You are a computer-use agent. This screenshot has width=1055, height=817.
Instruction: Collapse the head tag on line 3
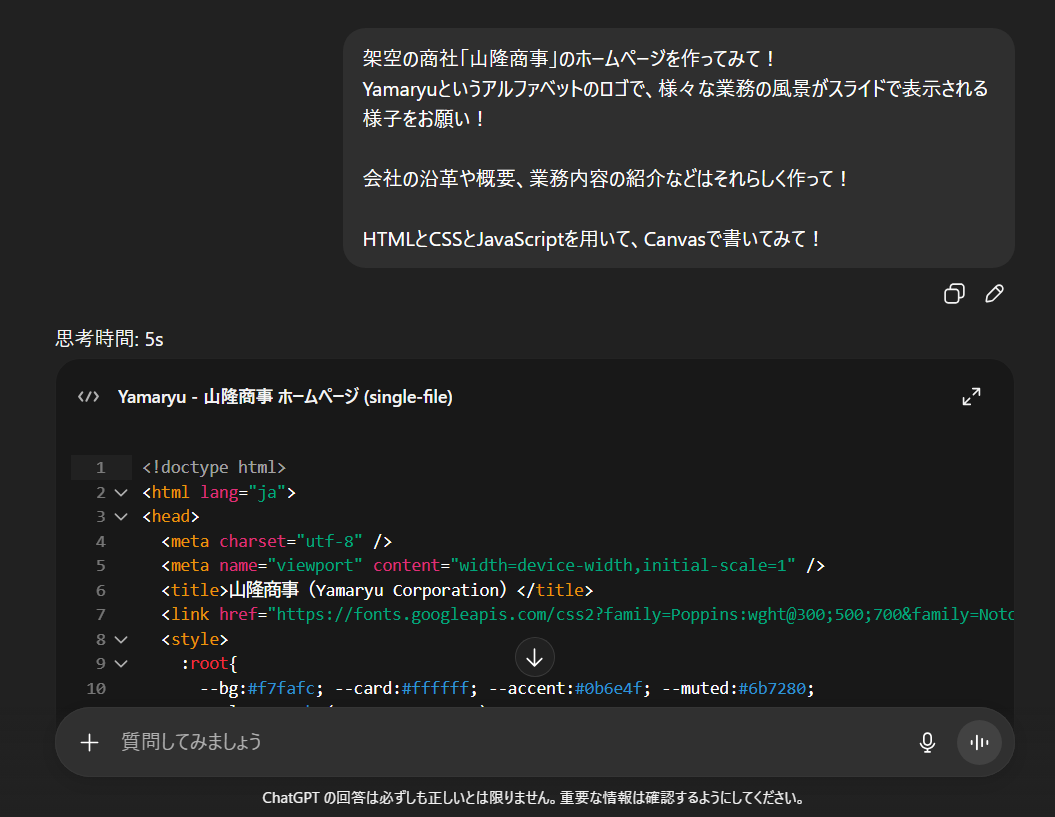click(x=121, y=517)
